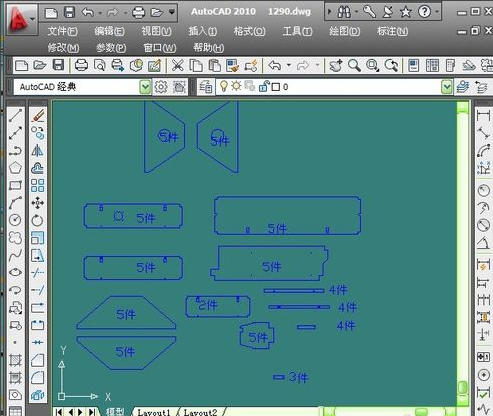The height and width of the screenshot is (416, 493).
Task: Select the Rectangle draw tool
Action: 15,185
